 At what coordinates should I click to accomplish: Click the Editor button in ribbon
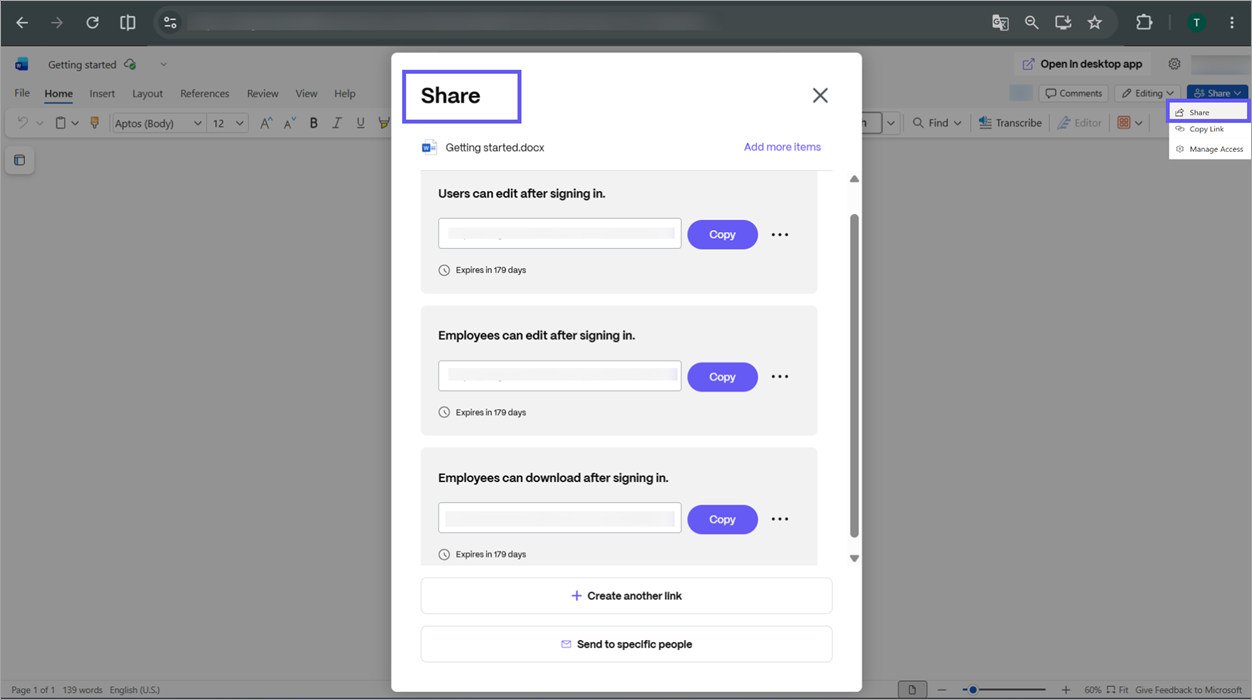pos(1079,123)
